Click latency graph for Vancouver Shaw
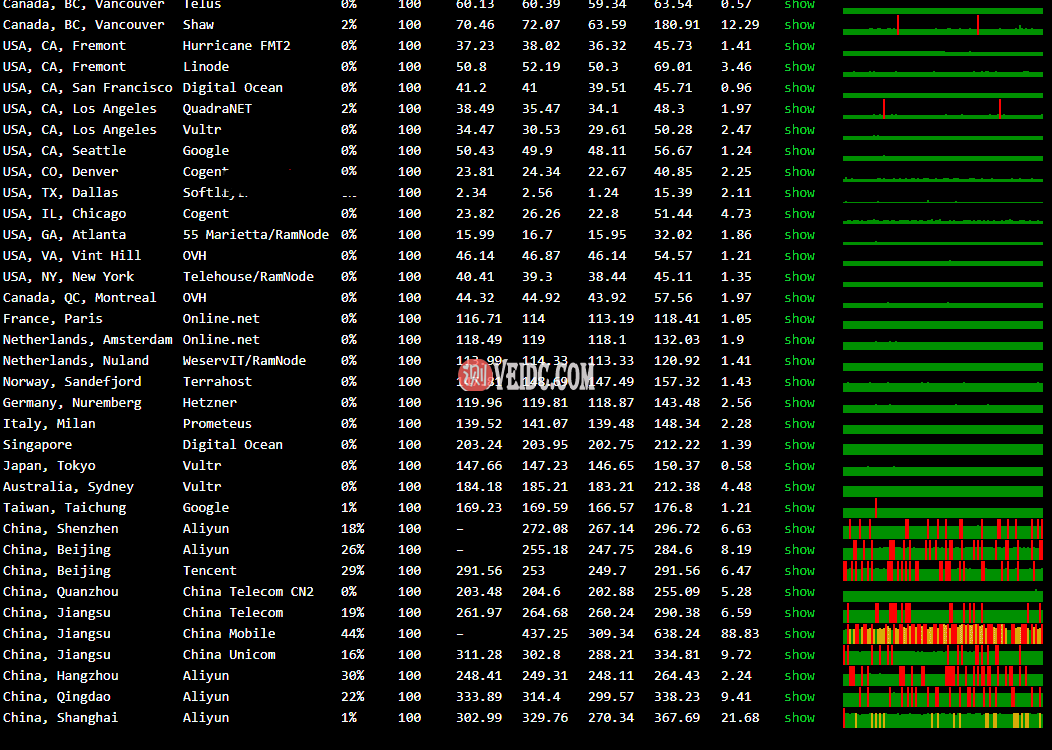The width and height of the screenshot is (1052, 750). pos(943,25)
